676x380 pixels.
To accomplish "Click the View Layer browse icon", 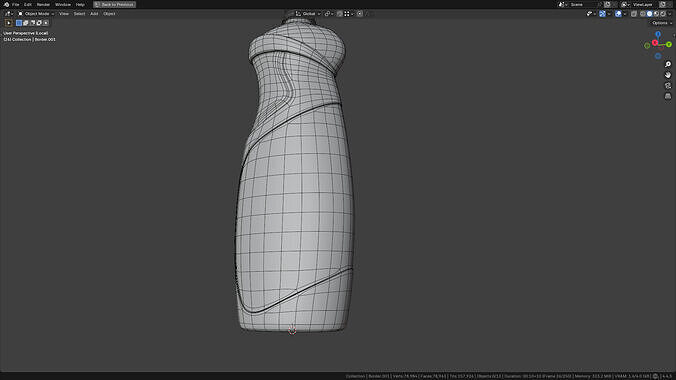I will pos(625,4).
